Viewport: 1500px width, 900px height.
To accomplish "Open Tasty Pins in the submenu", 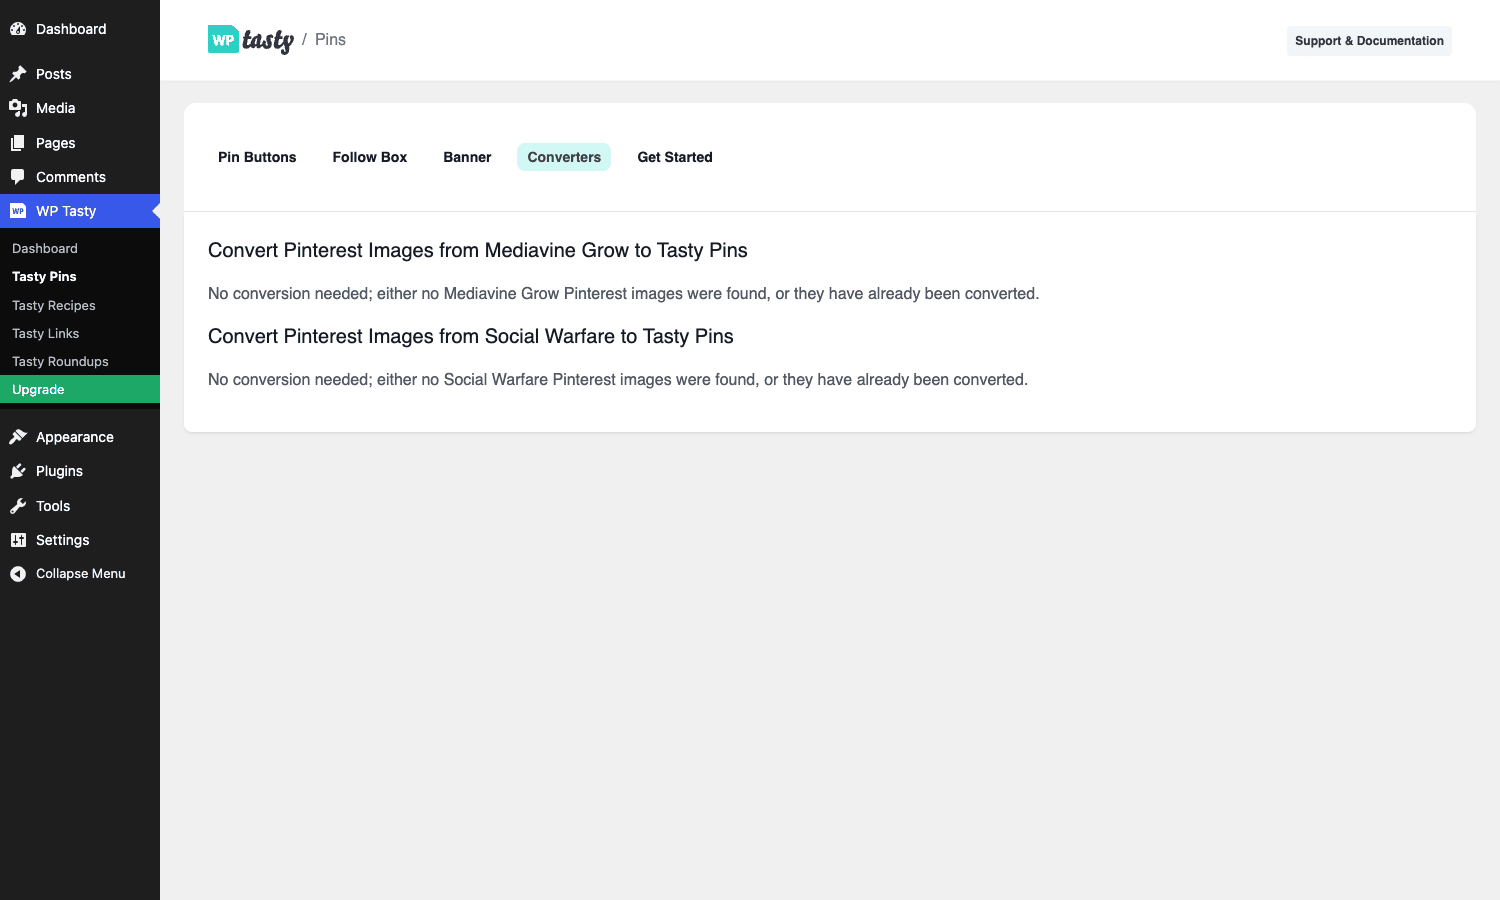I will click(44, 276).
